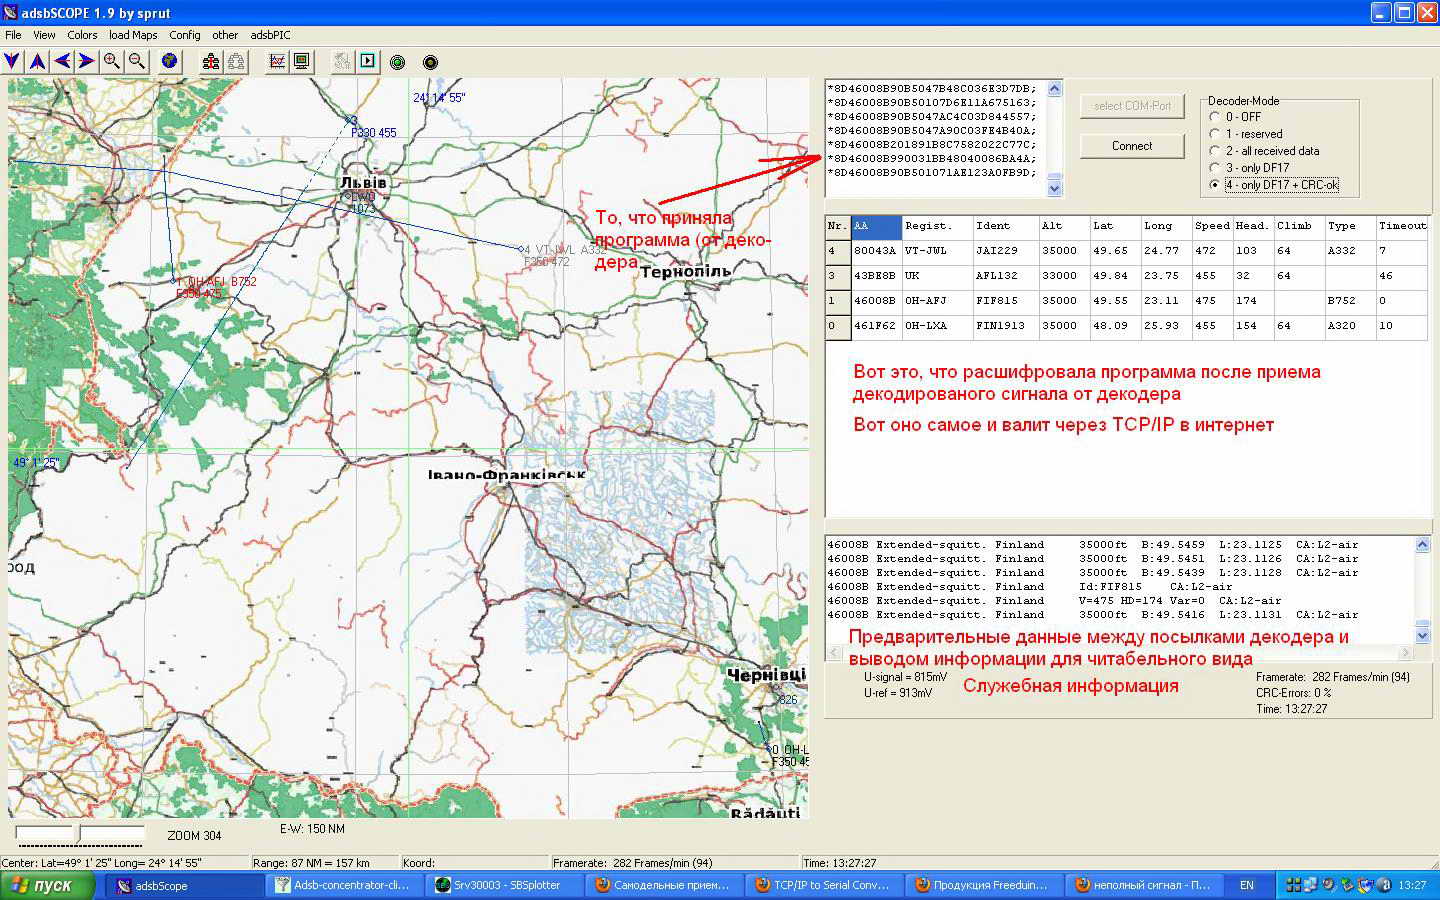This screenshot has height=900, width=1440.
Task: Select decoder mode 4 - only DF17 + CRC-ok
Action: pos(1215,185)
